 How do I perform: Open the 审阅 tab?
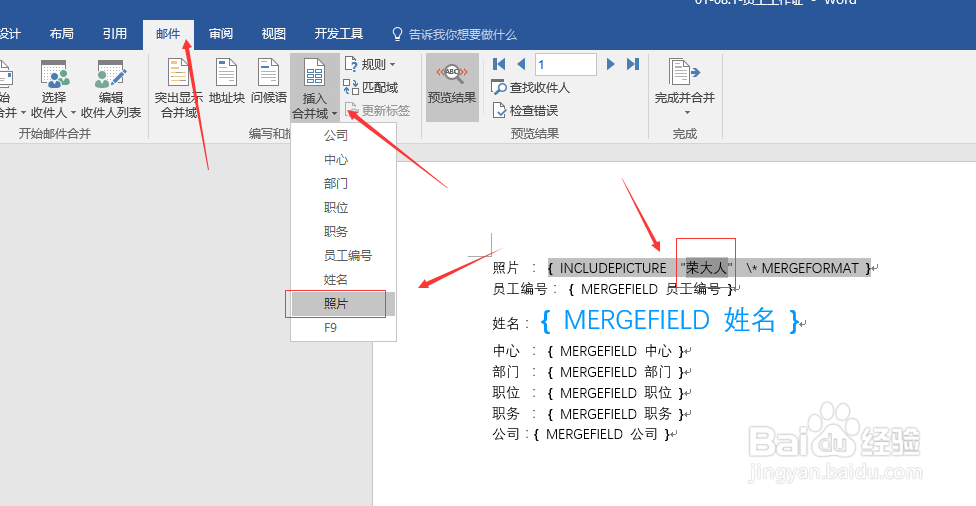(221, 34)
